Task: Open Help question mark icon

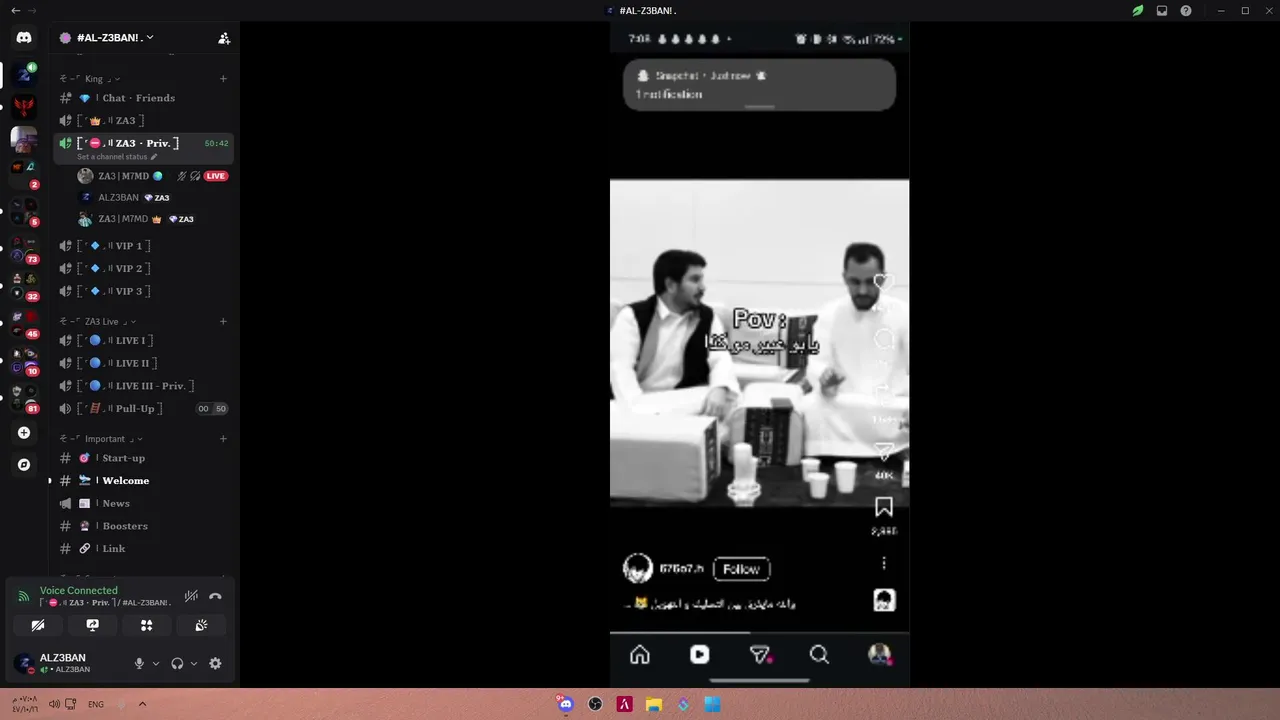Action: tap(1186, 11)
